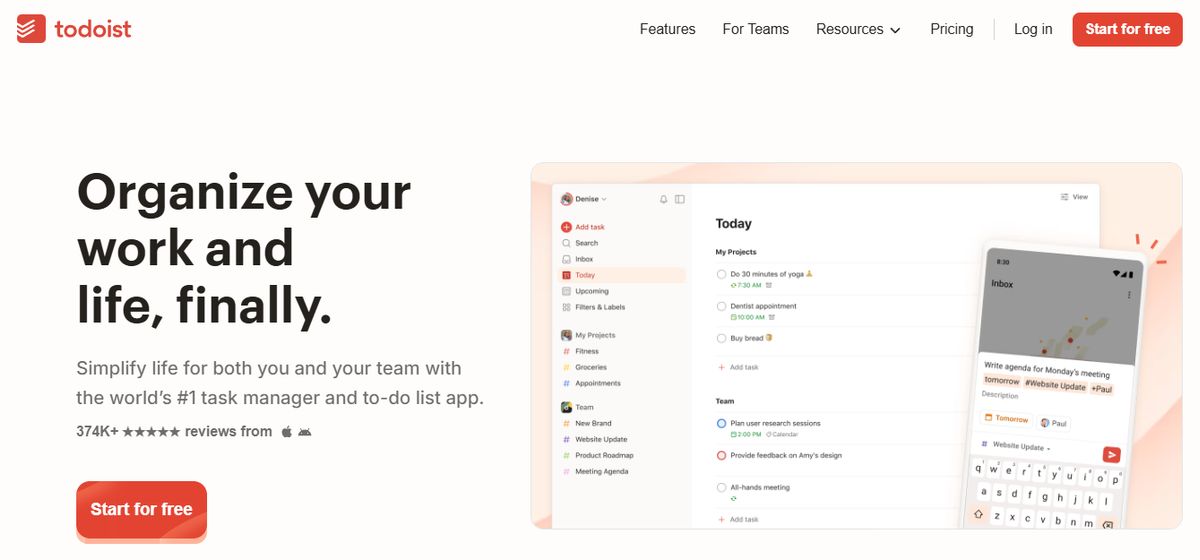Tap the three-dot menu on phone Inbox
The image size is (1200, 560).
coord(1130,295)
